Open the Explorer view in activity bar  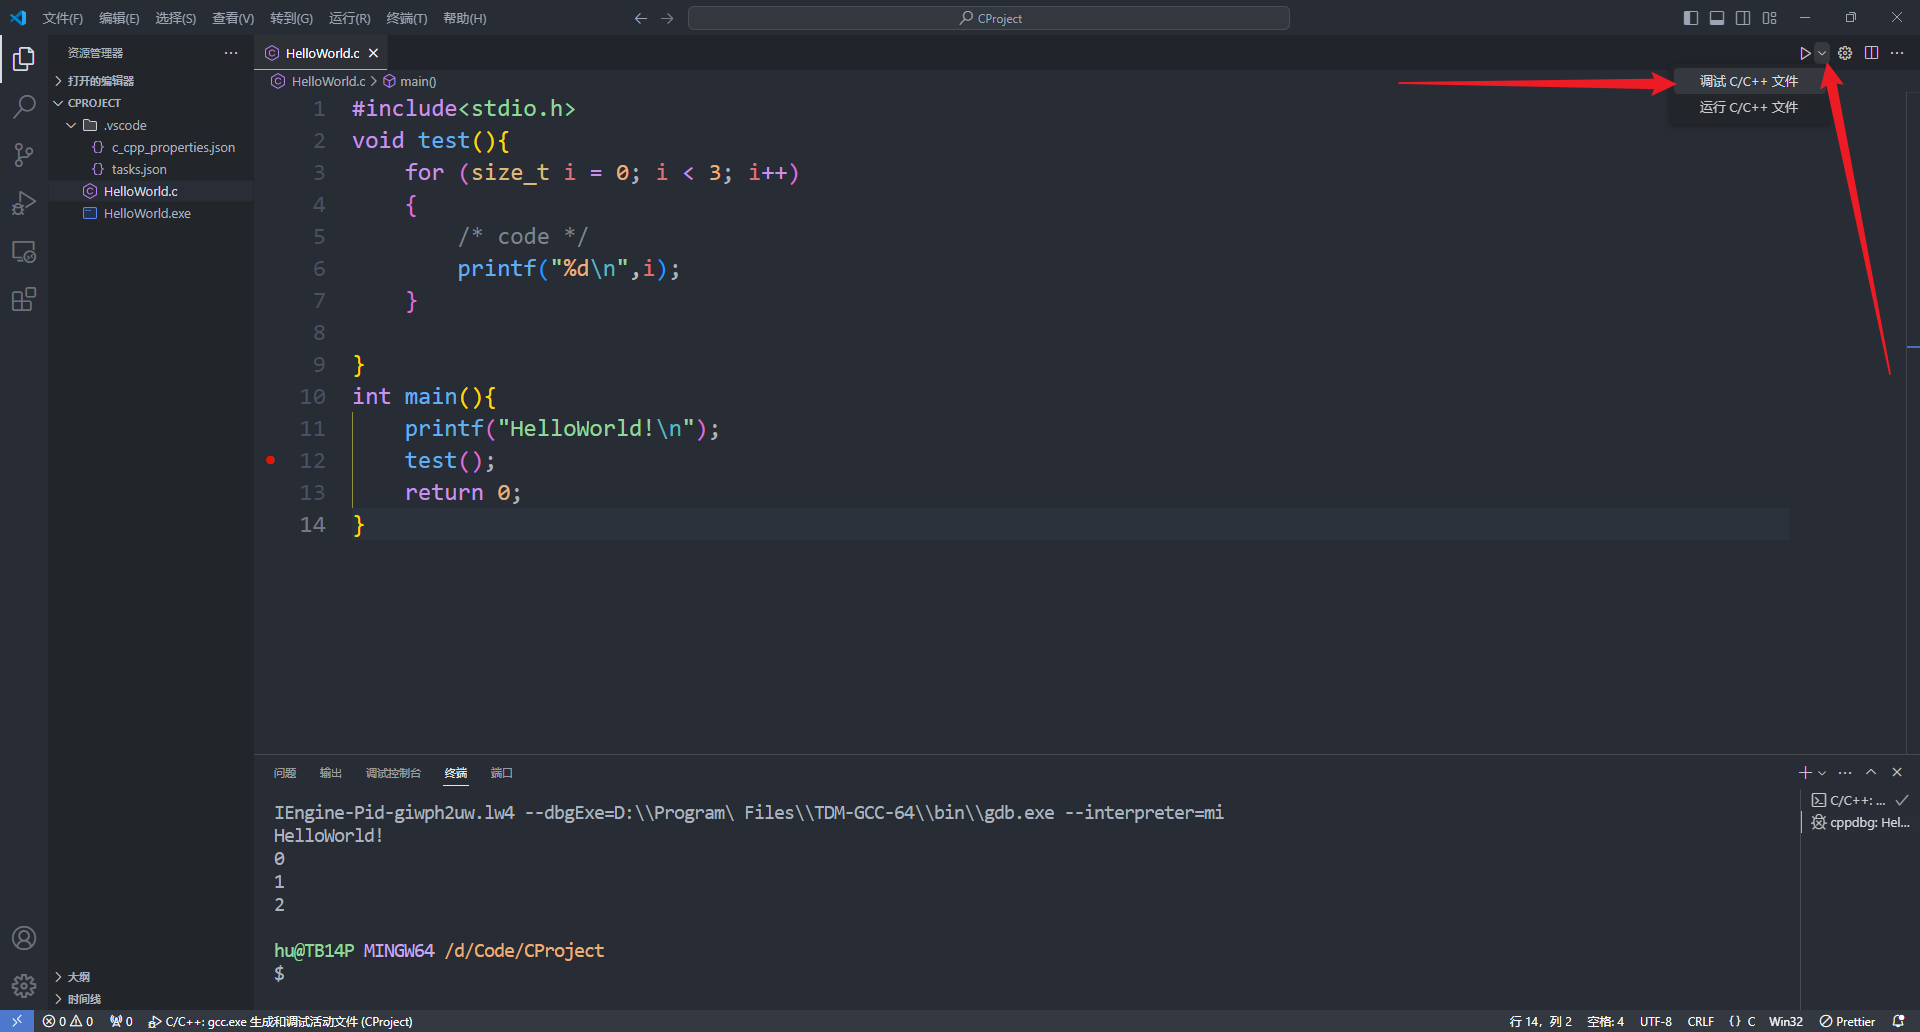[x=24, y=59]
